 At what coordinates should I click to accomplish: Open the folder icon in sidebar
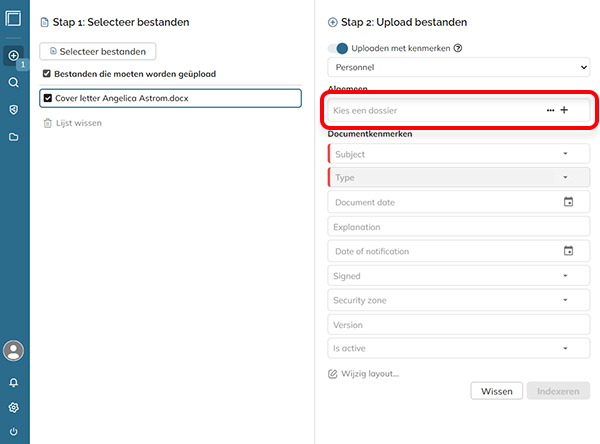pos(13,137)
